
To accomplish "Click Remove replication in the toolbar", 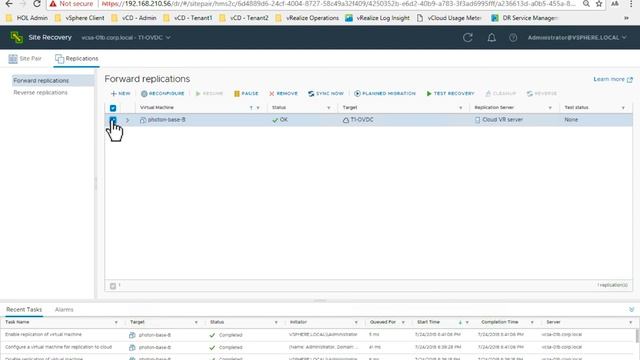I will pyautogui.click(x=283, y=93).
